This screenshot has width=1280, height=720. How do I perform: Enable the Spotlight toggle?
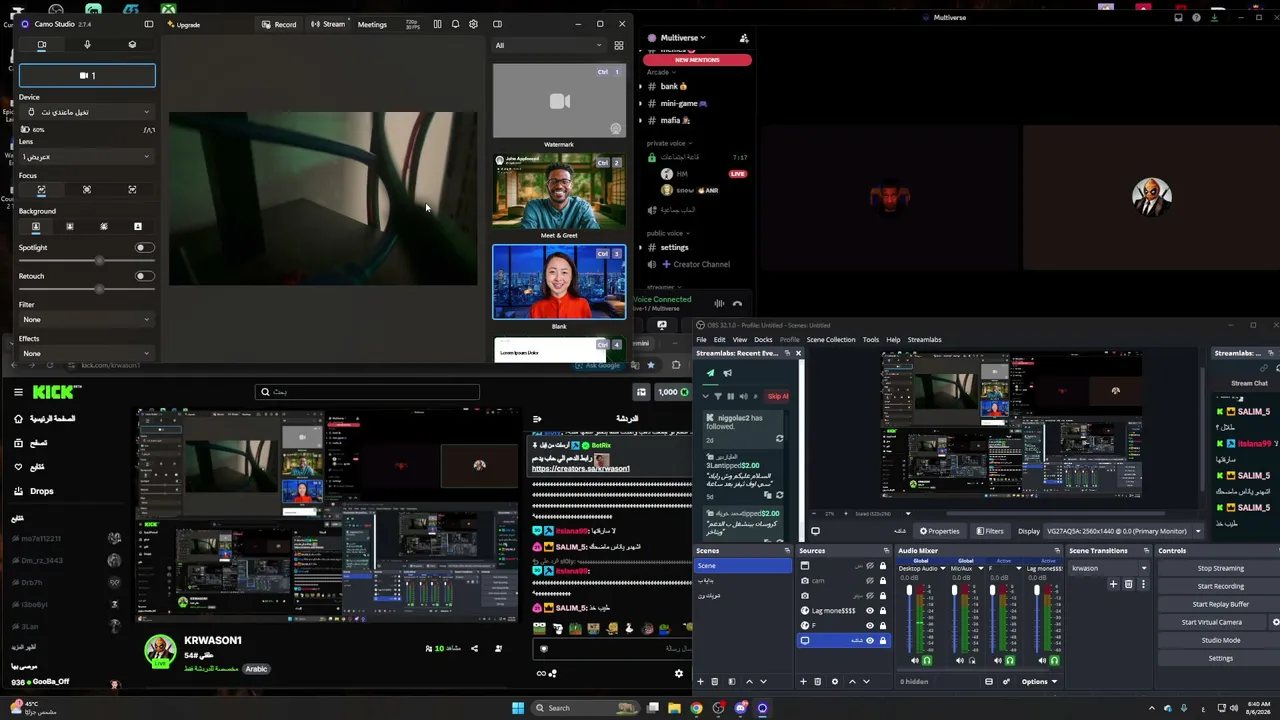(x=145, y=248)
